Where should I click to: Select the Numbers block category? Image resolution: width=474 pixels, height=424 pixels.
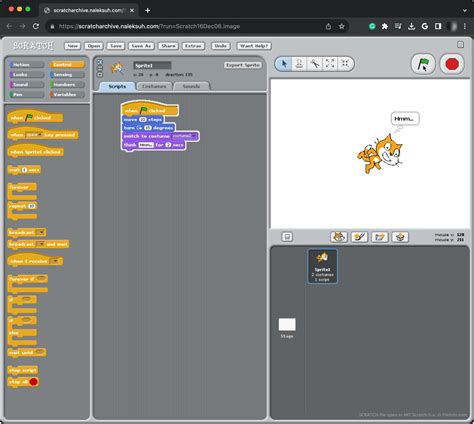coord(67,85)
